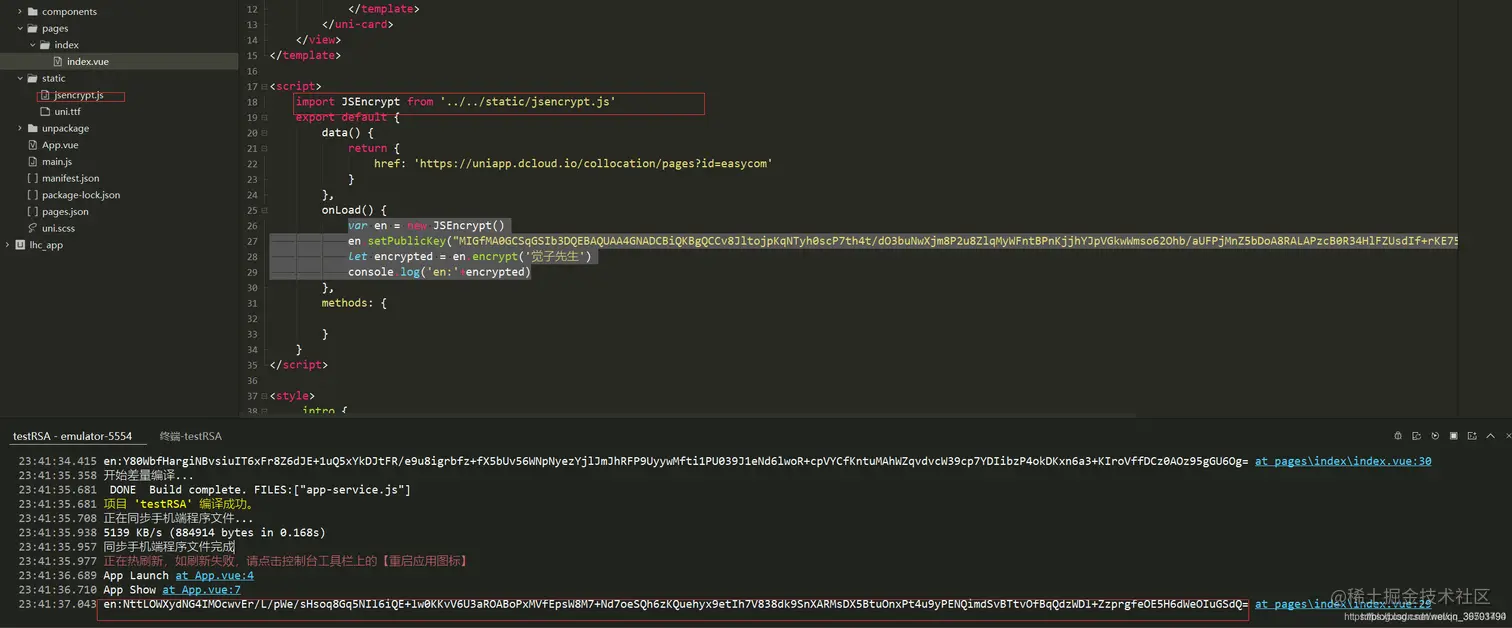Viewport: 1512px width, 628px height.
Task: Click the JSON bracket icon beside manifest.json
Action: [33, 178]
